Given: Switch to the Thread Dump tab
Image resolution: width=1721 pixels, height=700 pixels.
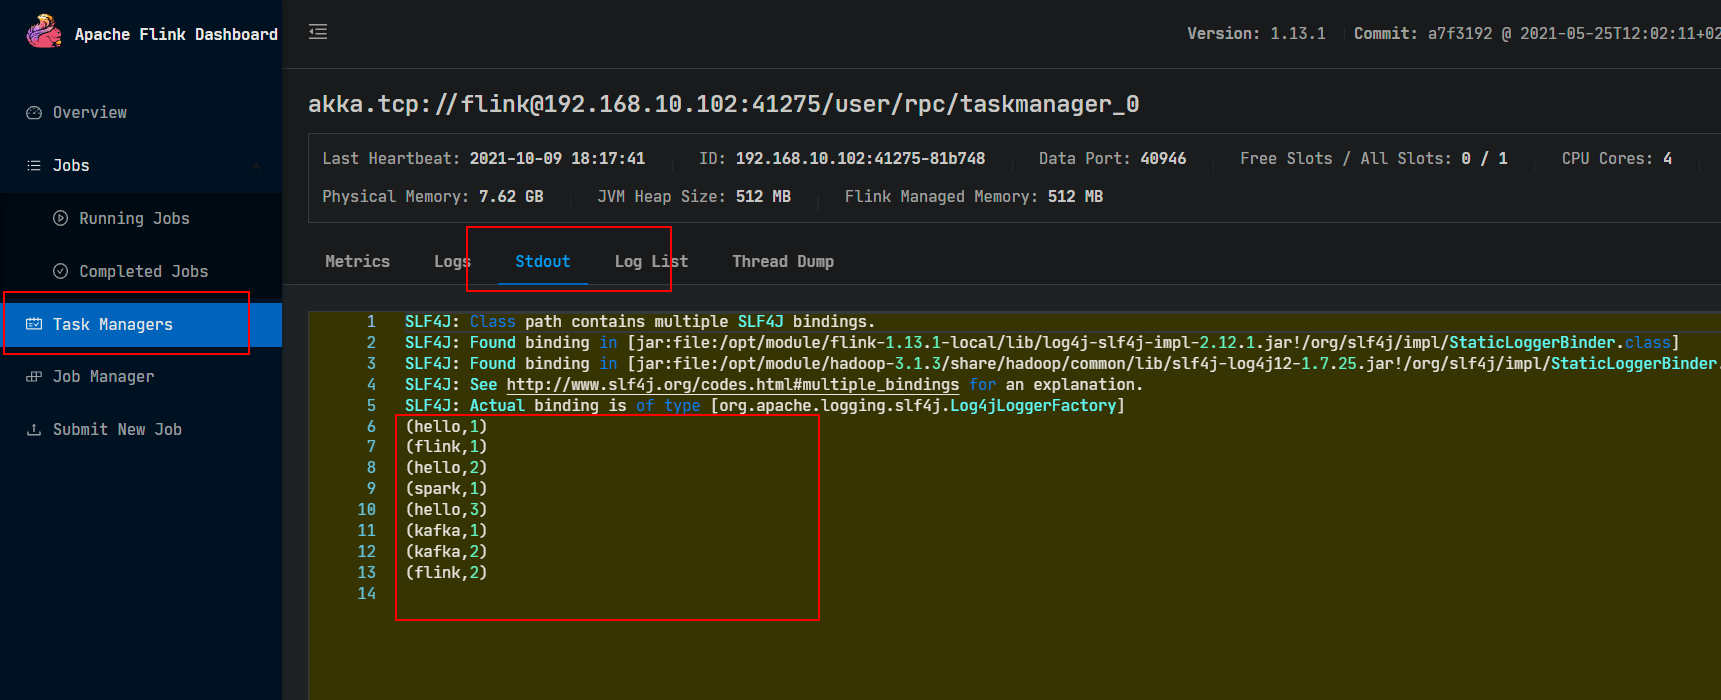Looking at the screenshot, I should 783,261.
